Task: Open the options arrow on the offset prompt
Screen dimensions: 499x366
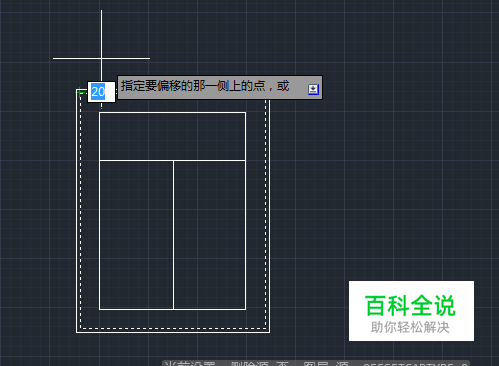Action: [x=313, y=89]
